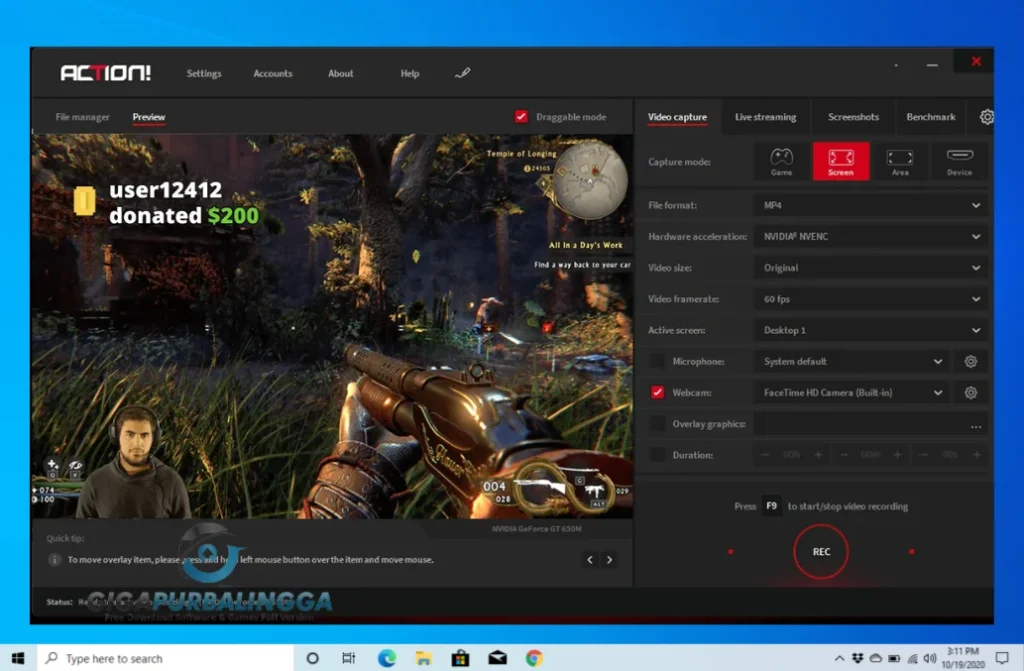This screenshot has width=1024, height=671.
Task: Disable the Draggable mode checkbox
Action: pyautogui.click(x=521, y=117)
